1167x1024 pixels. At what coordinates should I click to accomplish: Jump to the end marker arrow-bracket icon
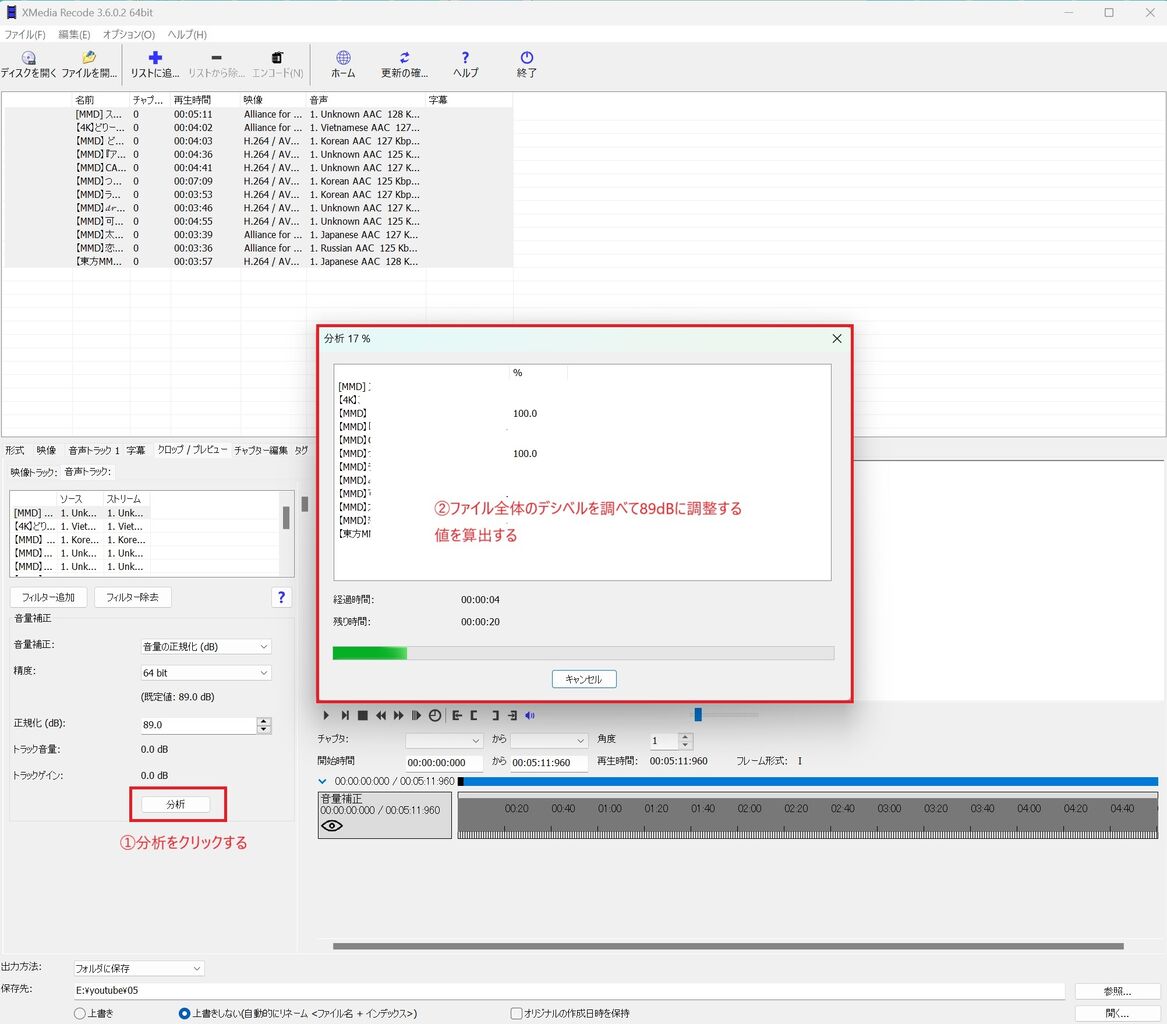pyautogui.click(x=512, y=715)
